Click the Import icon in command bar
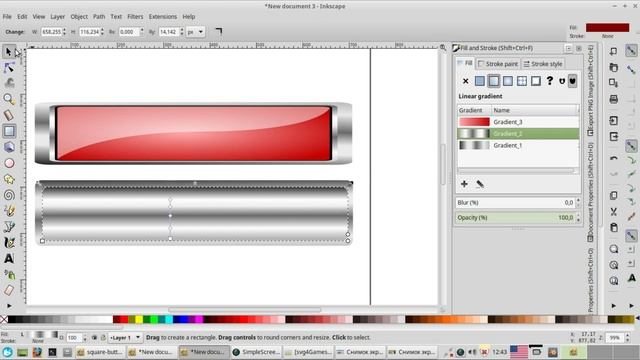 613,120
